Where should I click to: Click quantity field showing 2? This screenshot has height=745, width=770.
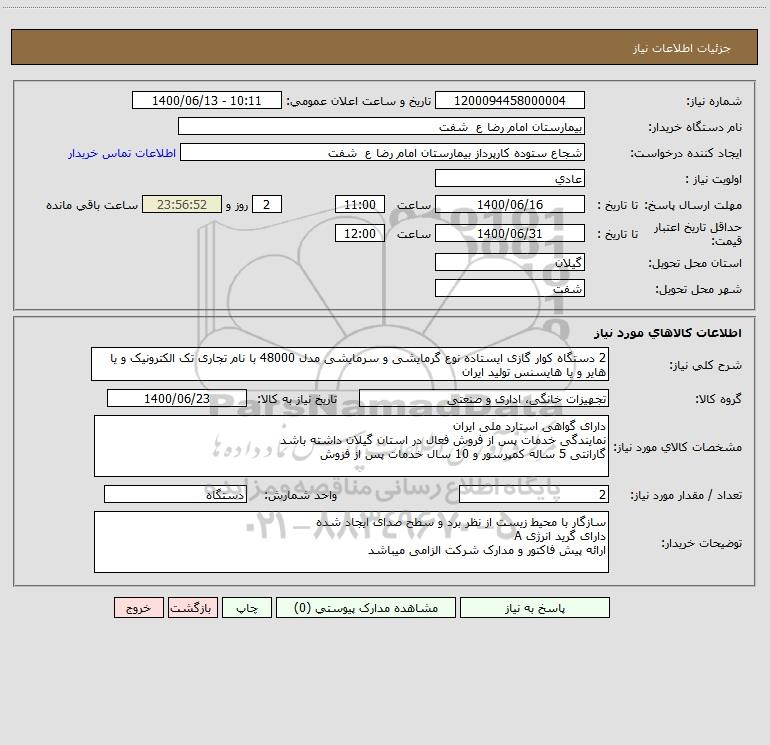point(534,495)
